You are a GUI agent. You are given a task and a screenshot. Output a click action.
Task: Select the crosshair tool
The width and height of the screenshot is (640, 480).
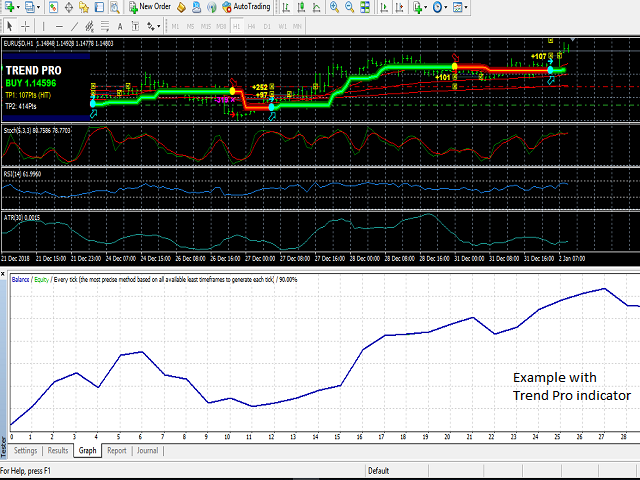click(25, 27)
